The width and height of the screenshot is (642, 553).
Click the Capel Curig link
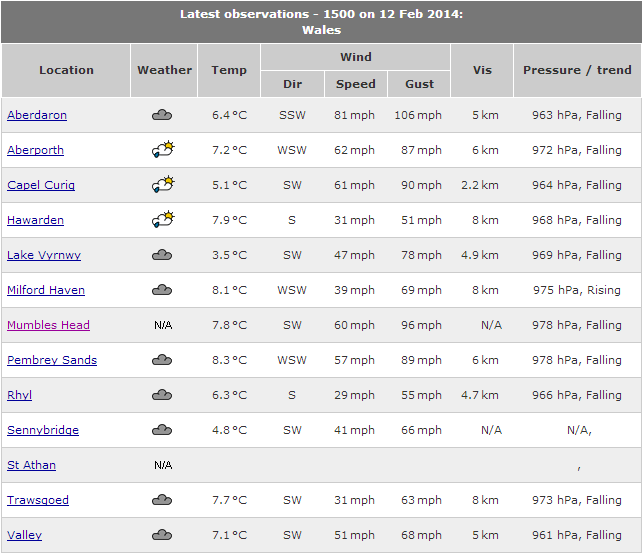click(x=41, y=185)
